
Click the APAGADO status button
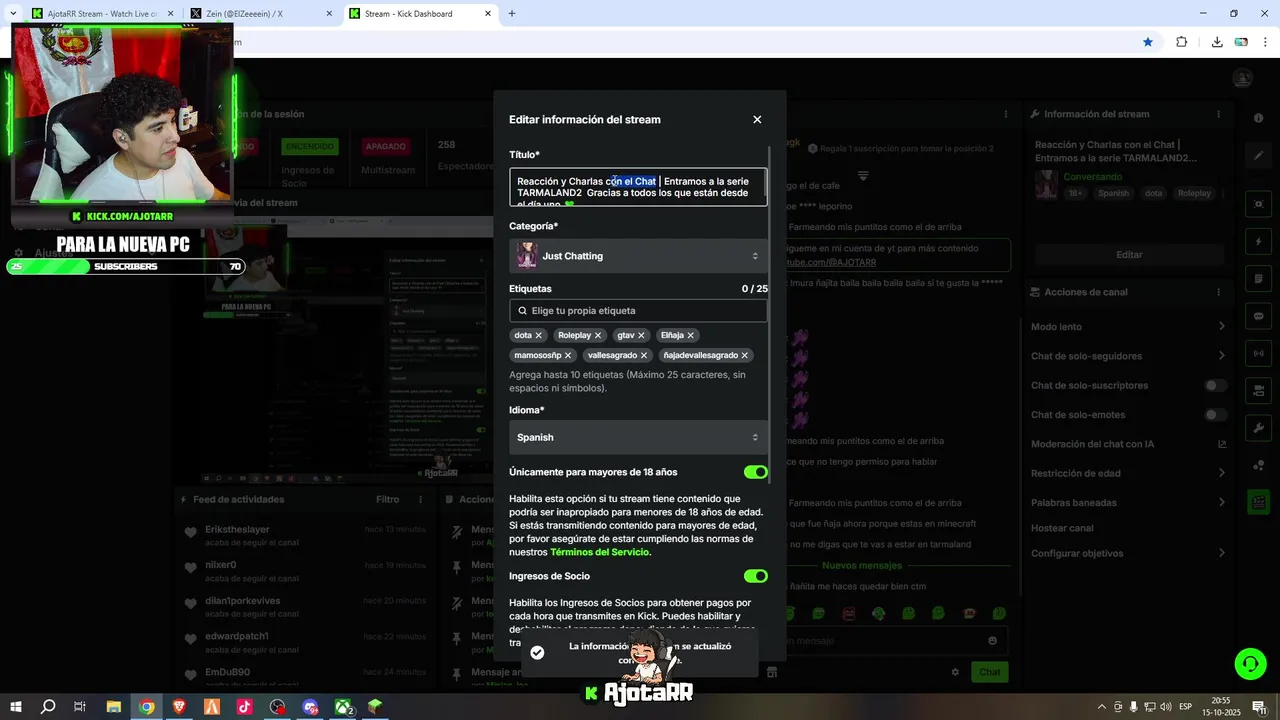[x=385, y=146]
